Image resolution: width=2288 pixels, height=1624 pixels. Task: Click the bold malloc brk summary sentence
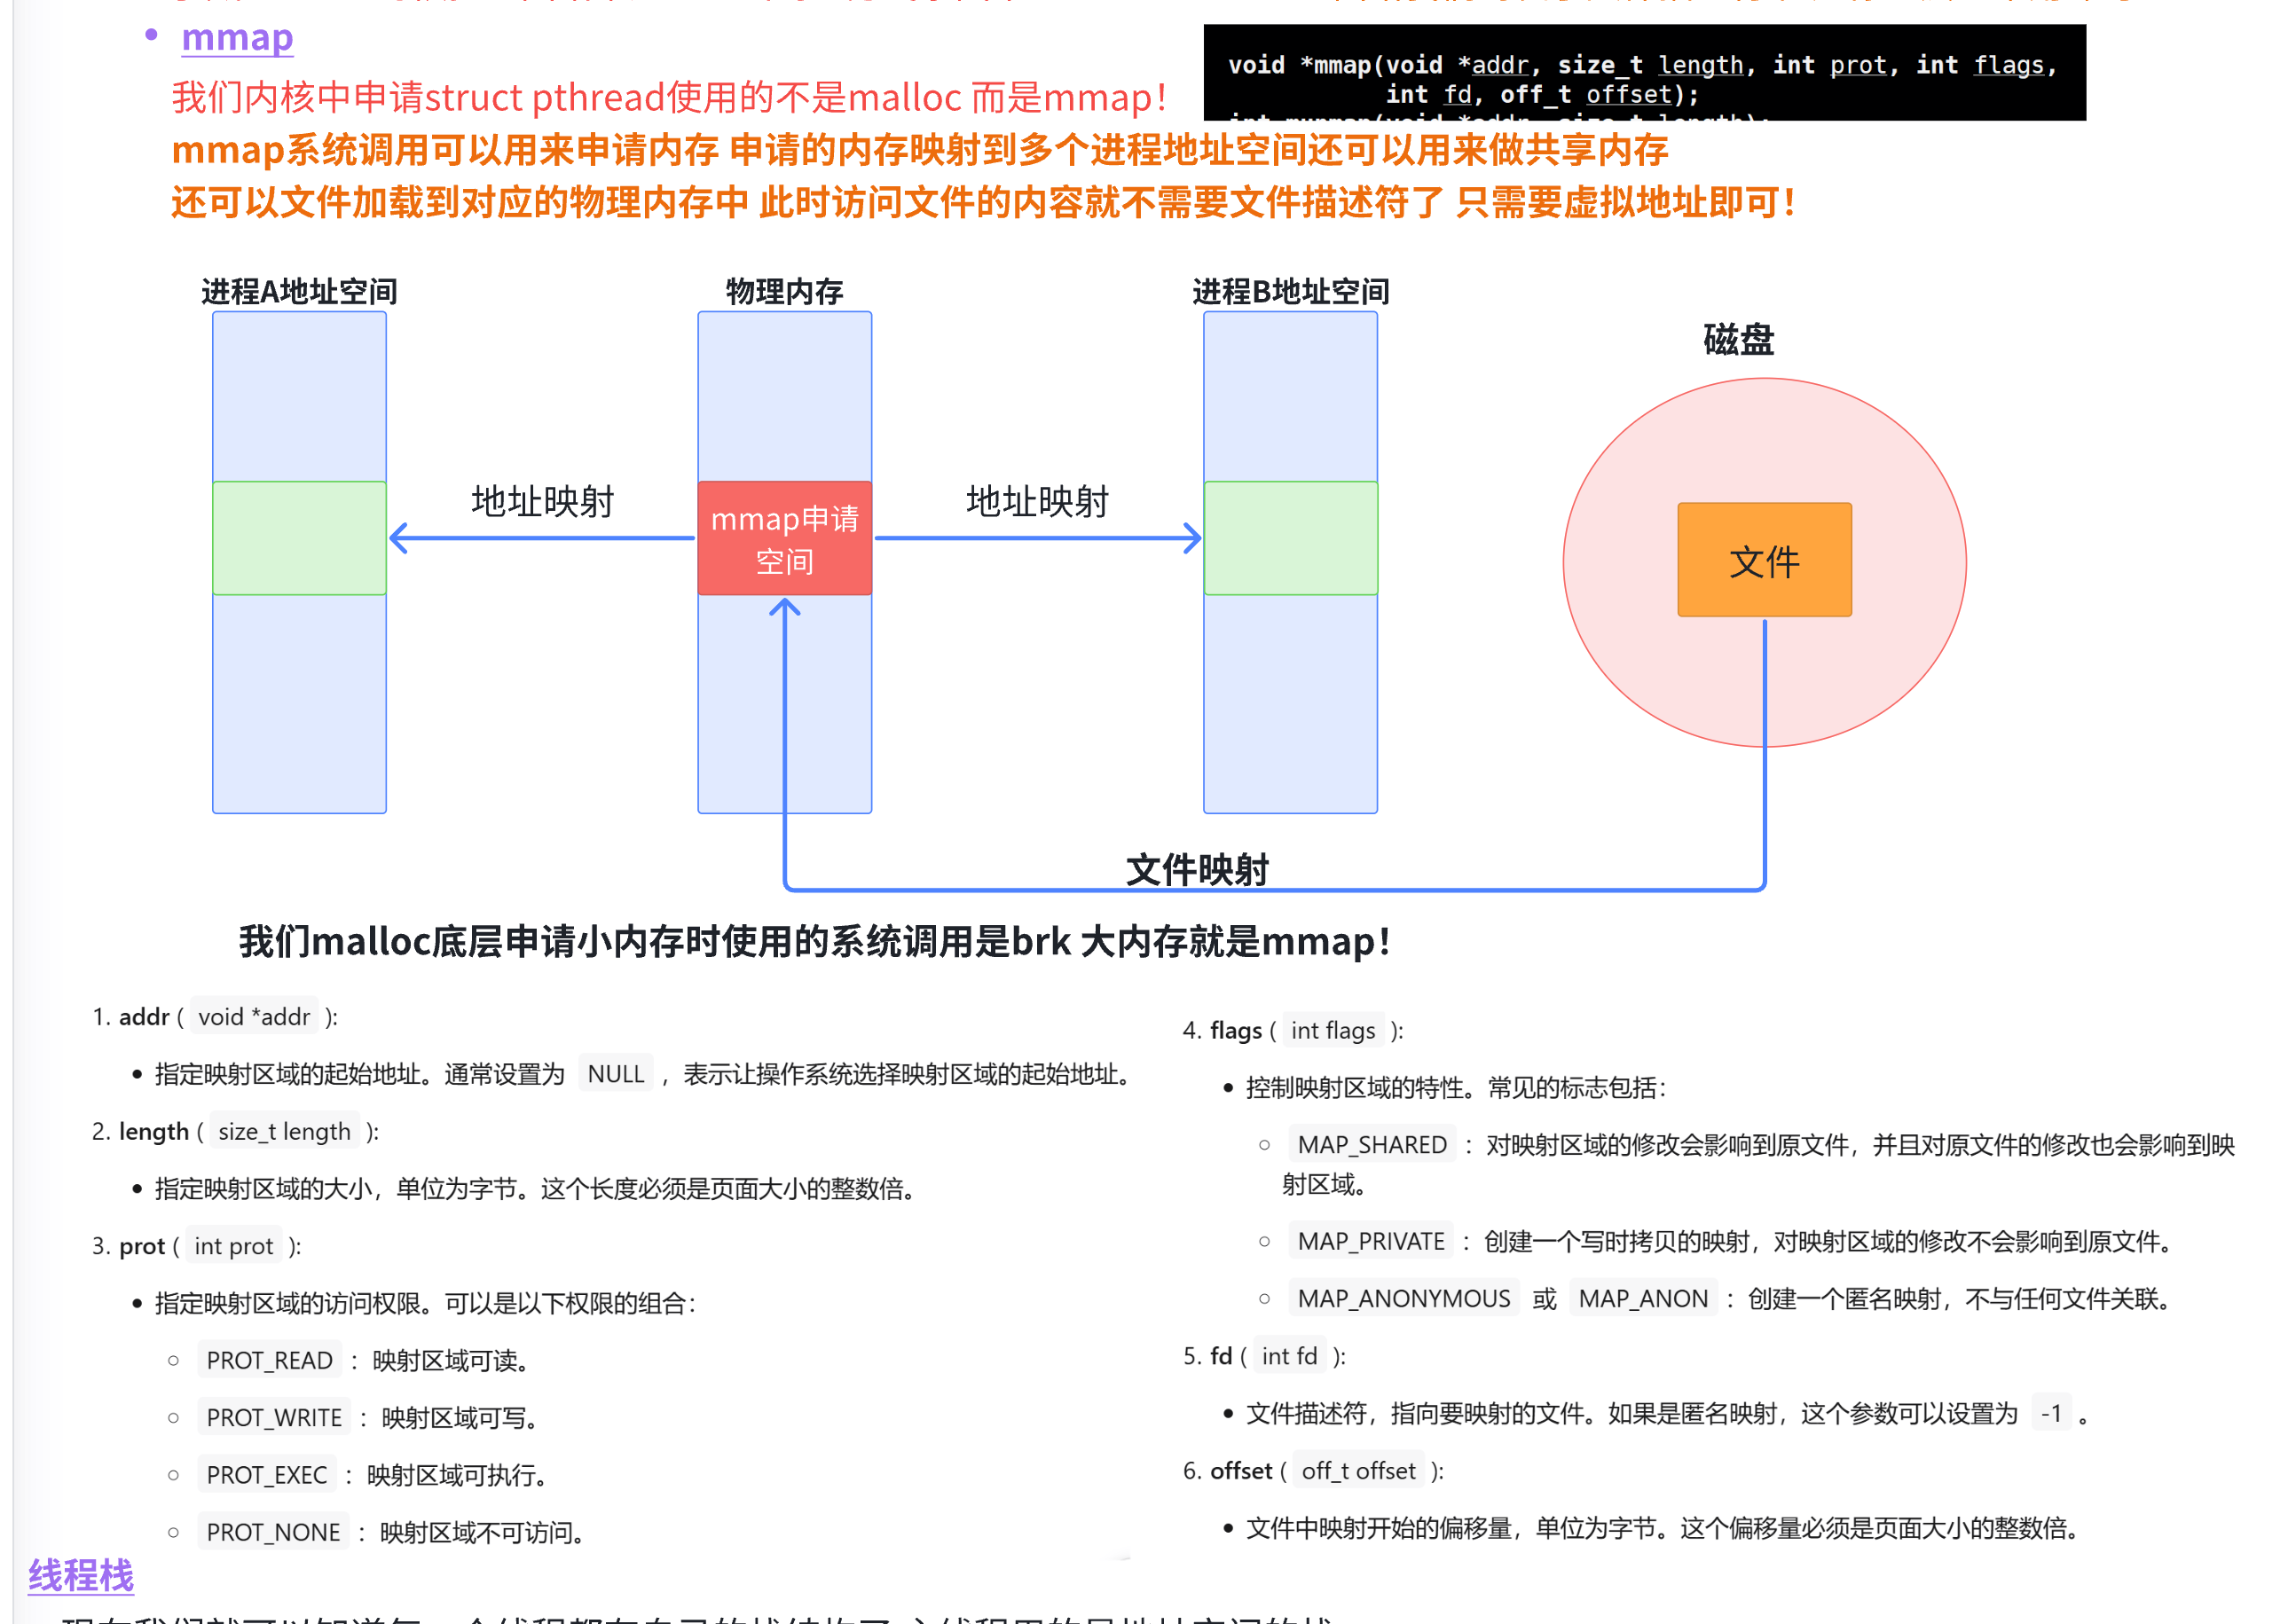point(814,941)
